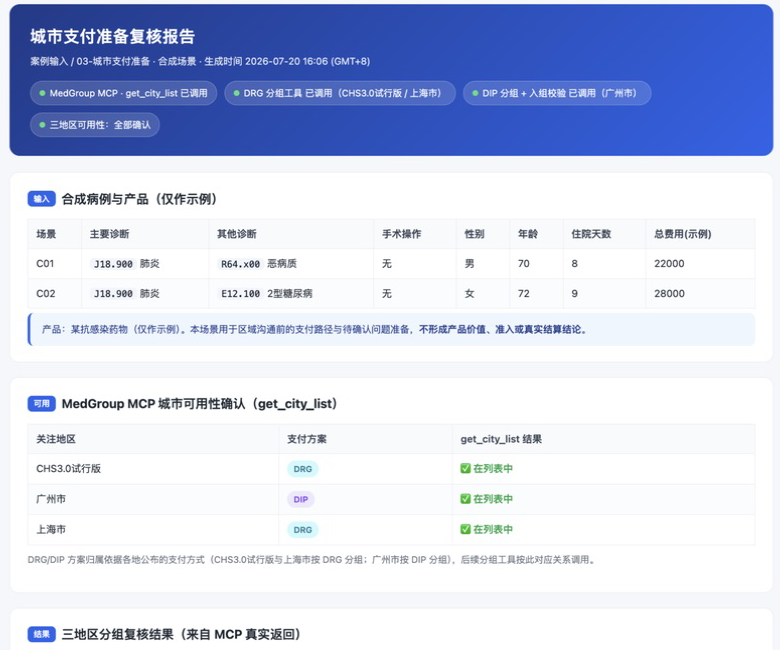Click the DIP 分组 + 入组校验 status pill

(x=557, y=93)
